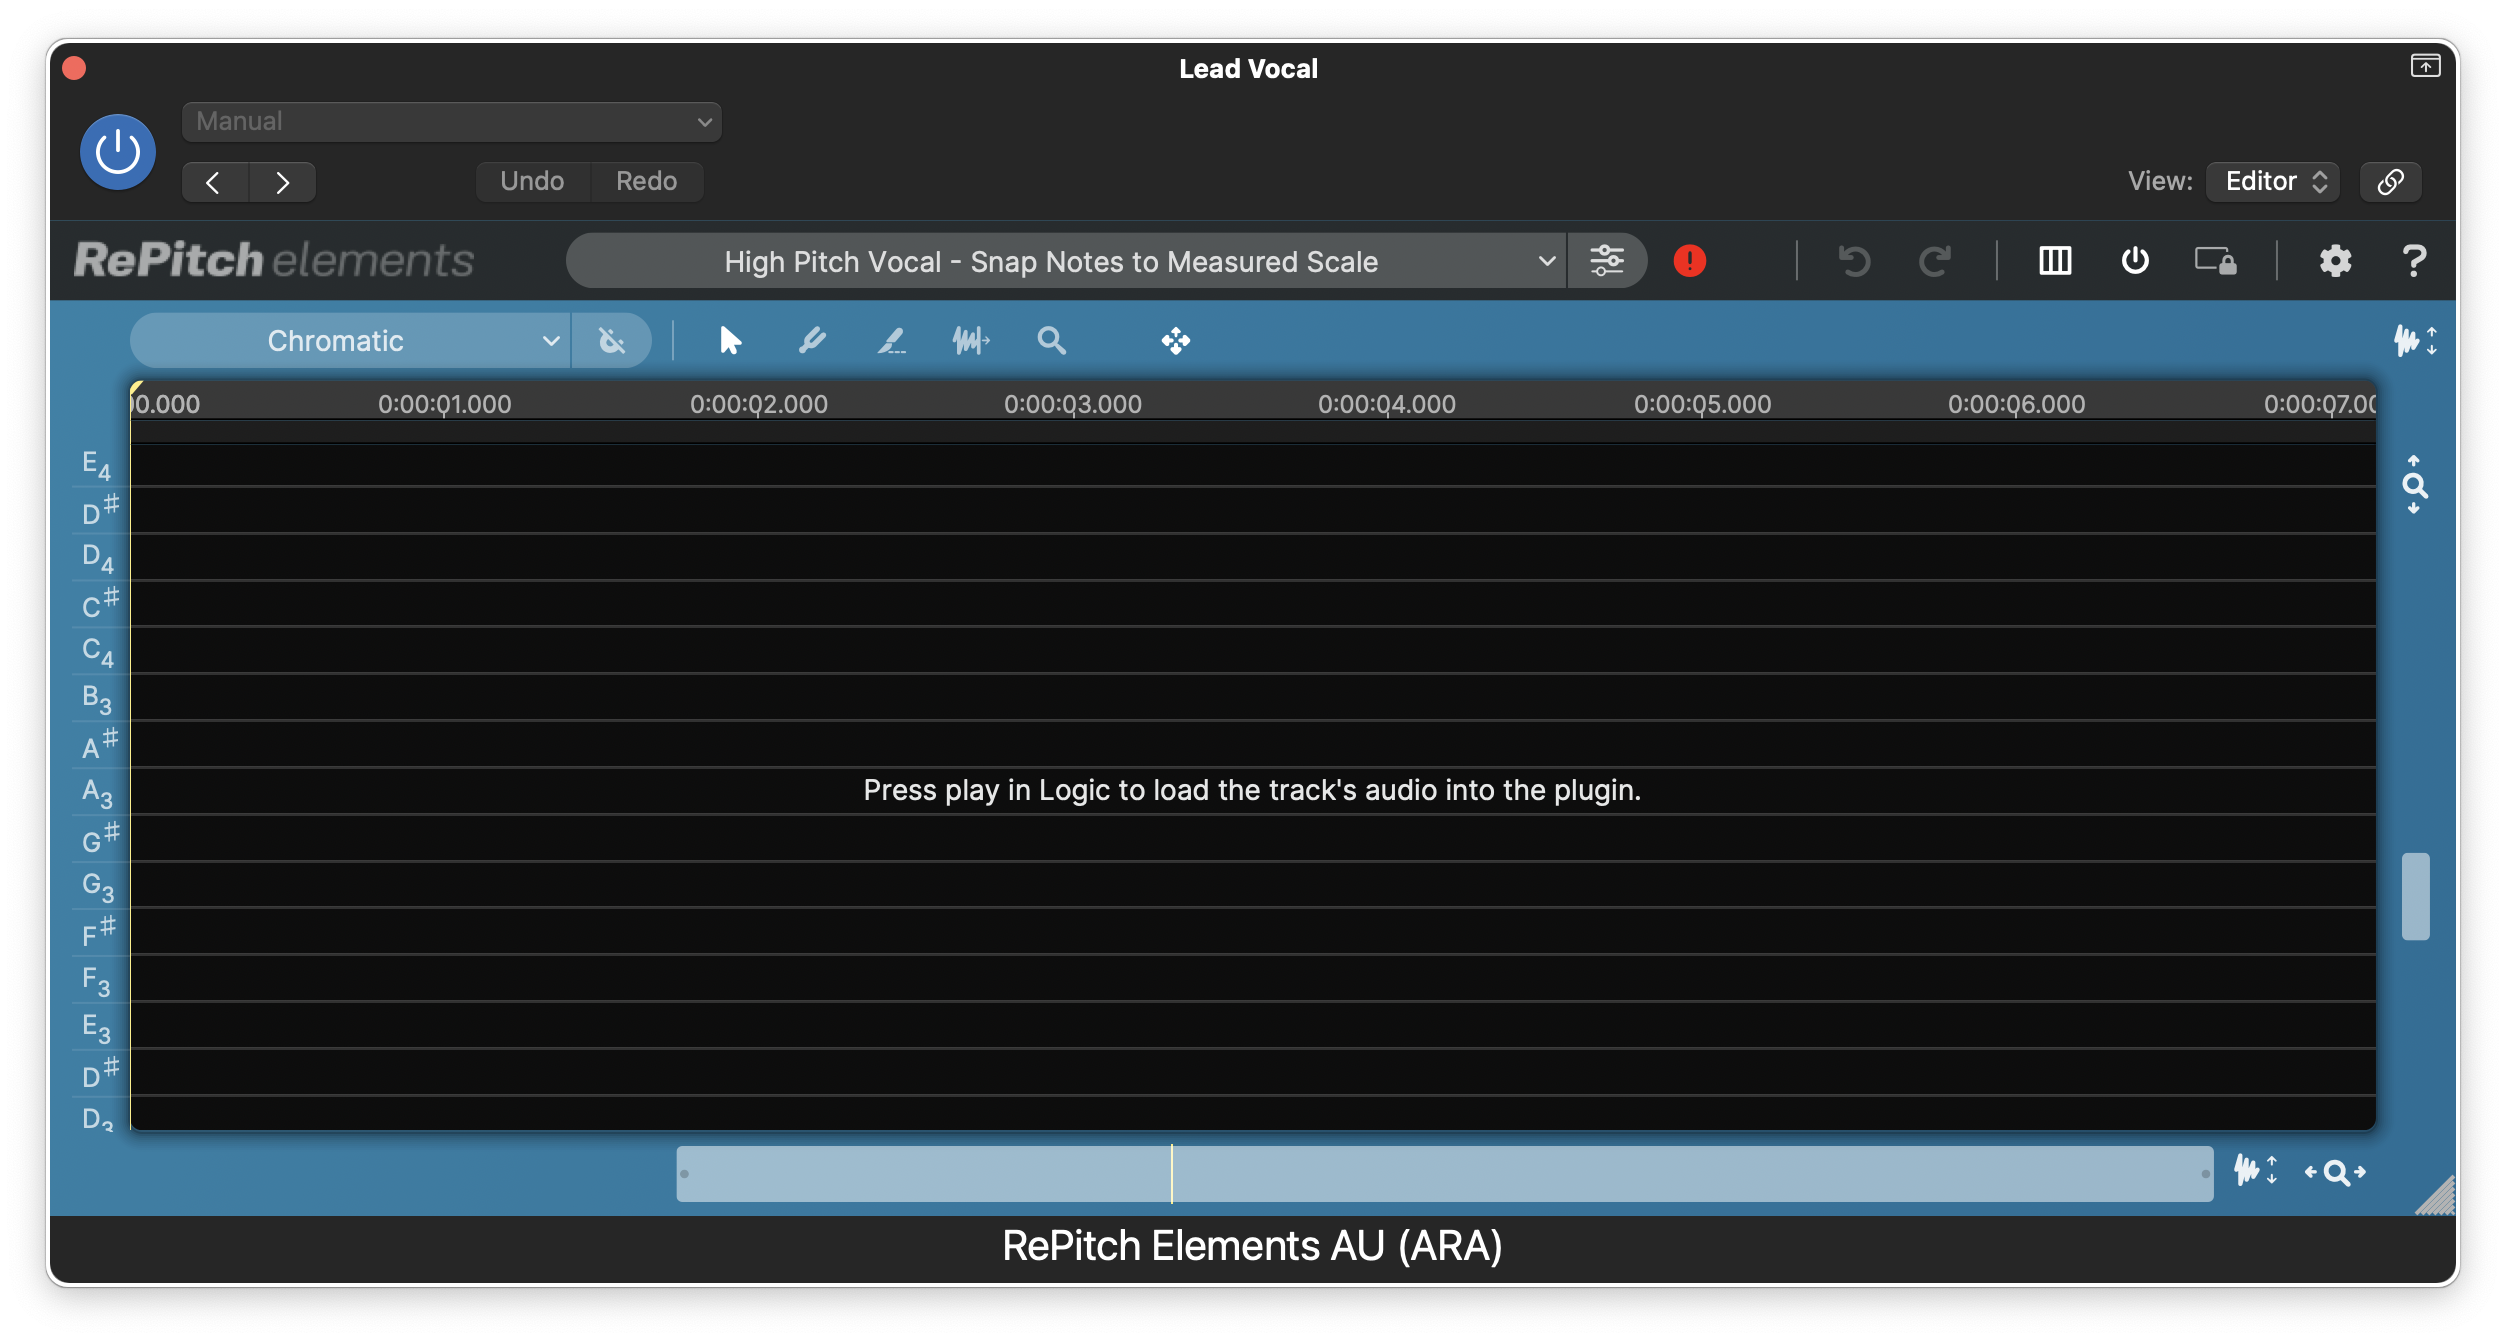The height and width of the screenshot is (1342, 2506).
Task: Select the arrow pointer tool
Action: 730,341
